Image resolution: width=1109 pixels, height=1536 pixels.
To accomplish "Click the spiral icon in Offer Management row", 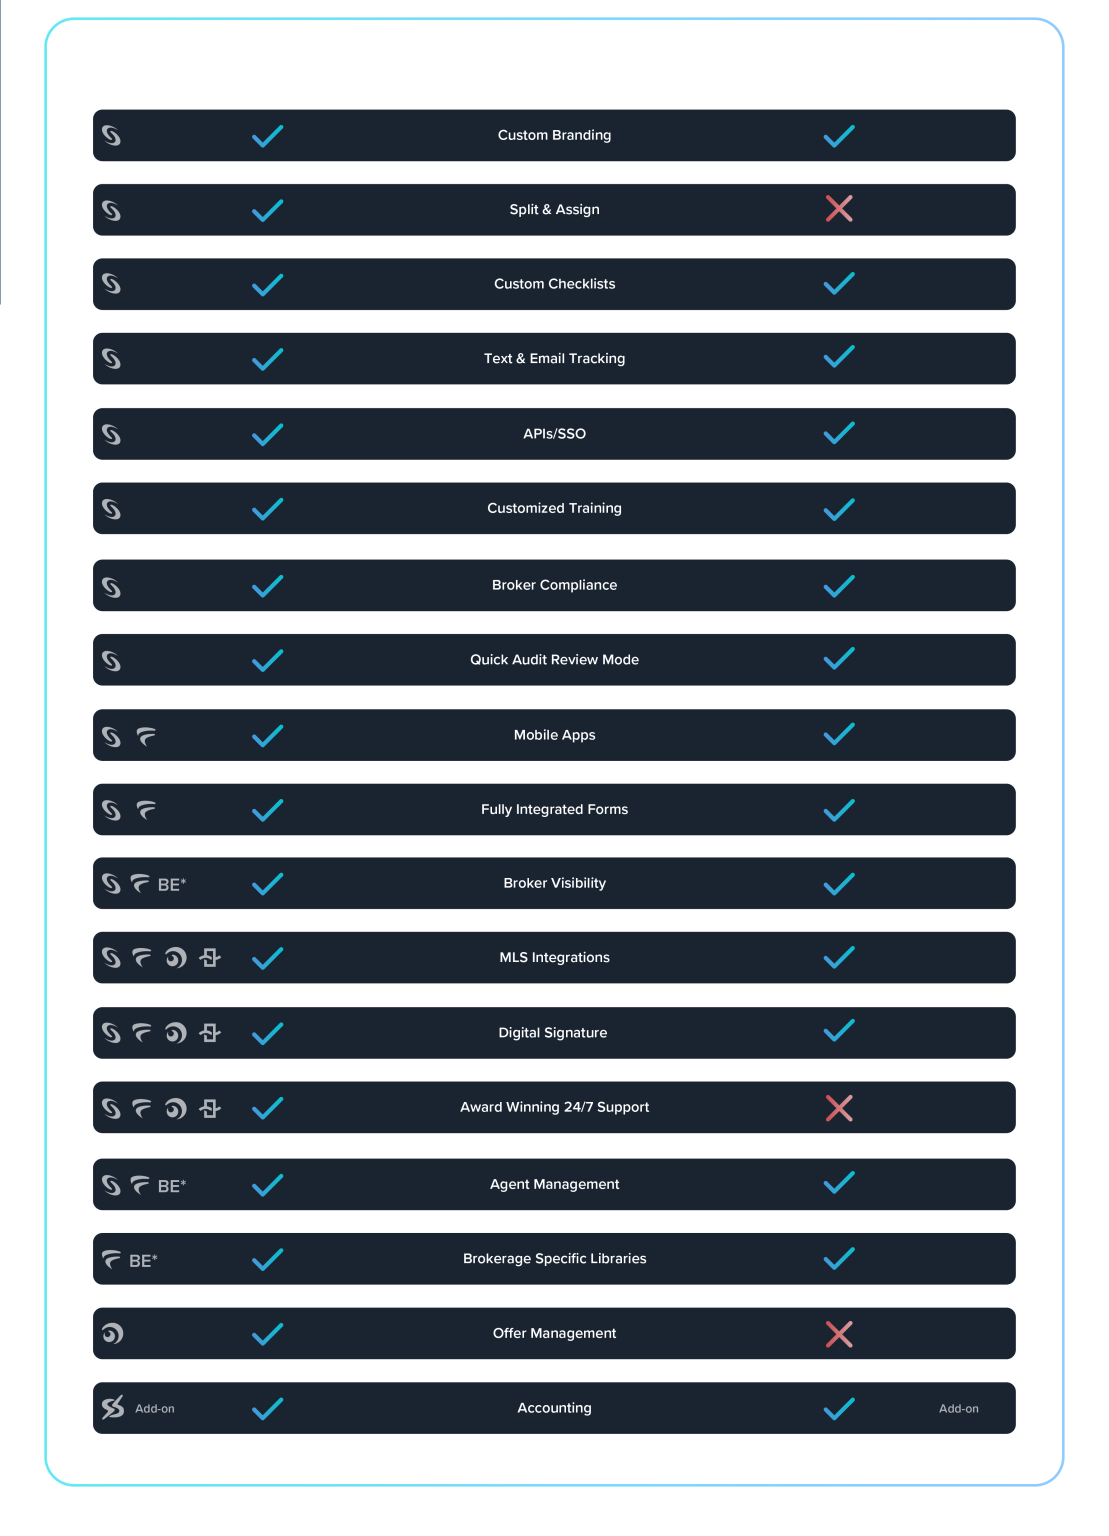I will 112,1333.
